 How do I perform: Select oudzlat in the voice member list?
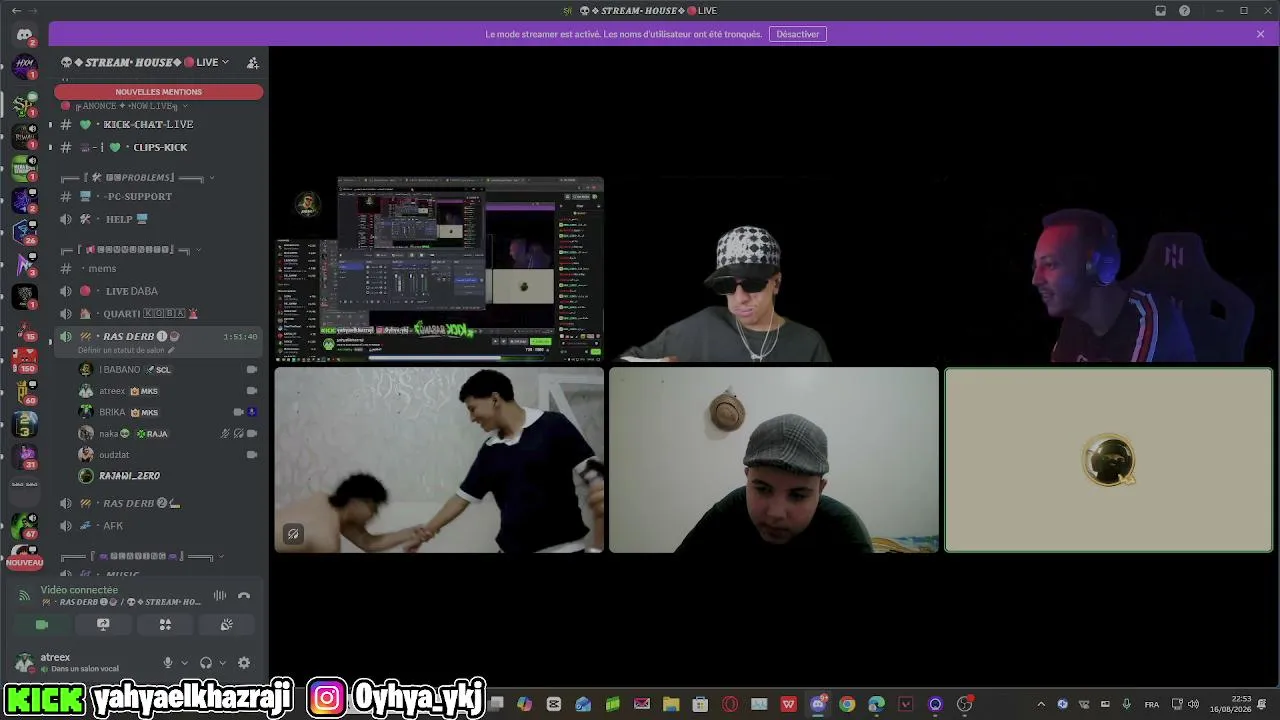pos(167,455)
